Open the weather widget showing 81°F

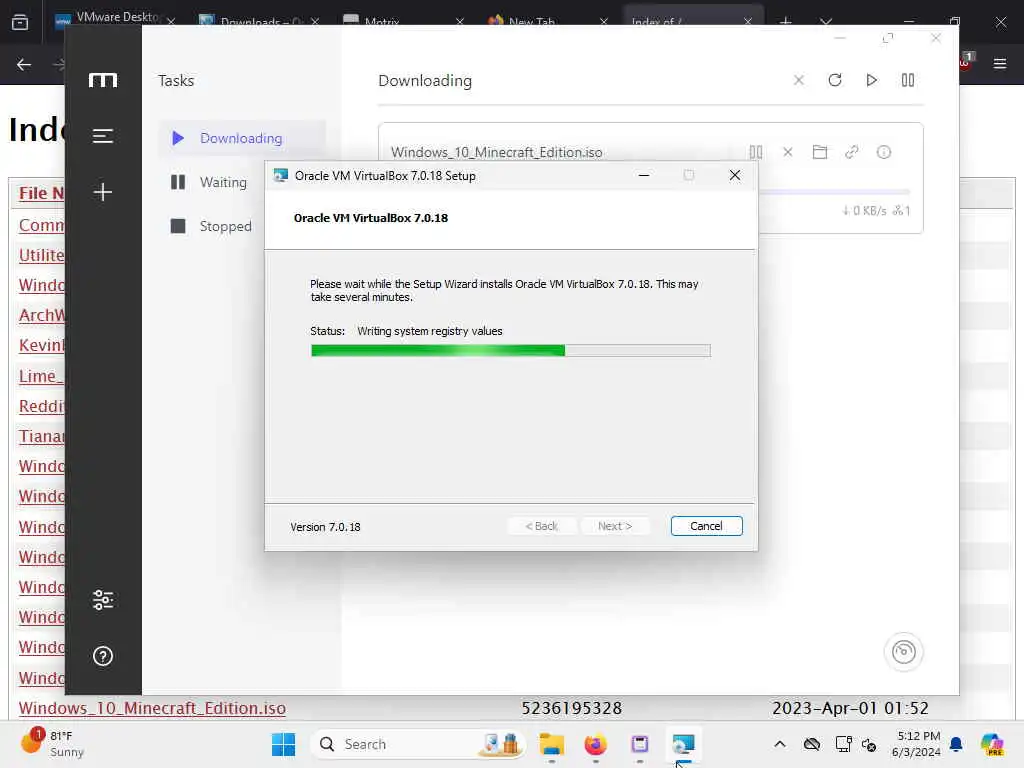52,744
